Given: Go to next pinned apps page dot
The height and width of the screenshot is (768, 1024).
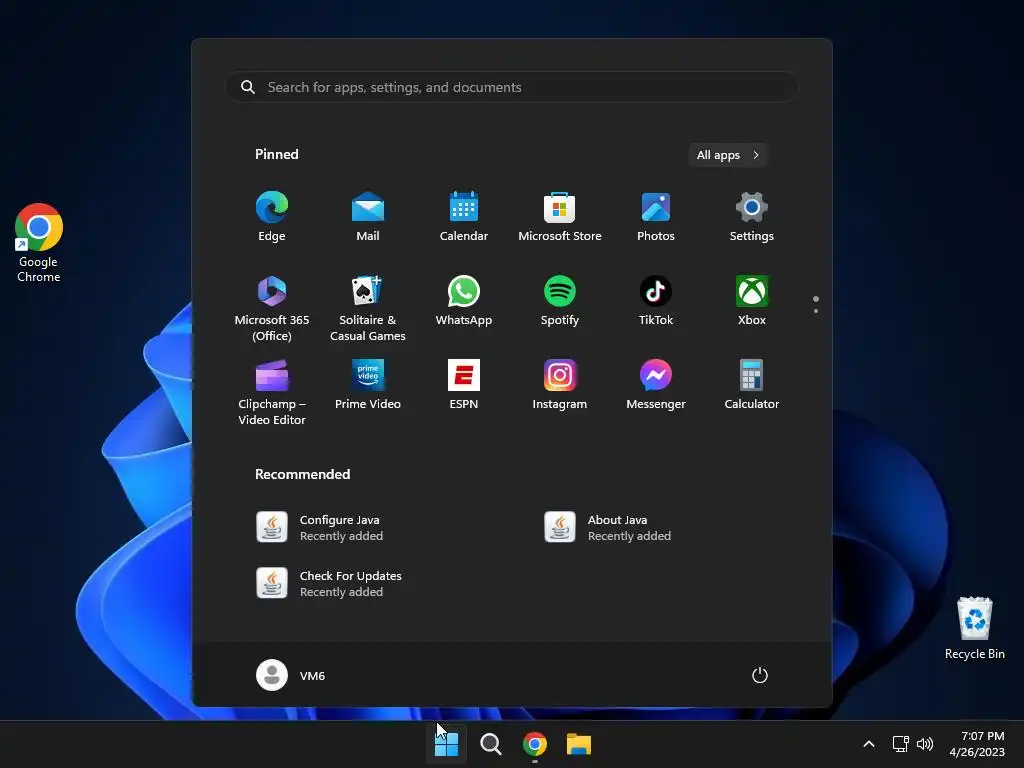Looking at the screenshot, I should coord(816,311).
